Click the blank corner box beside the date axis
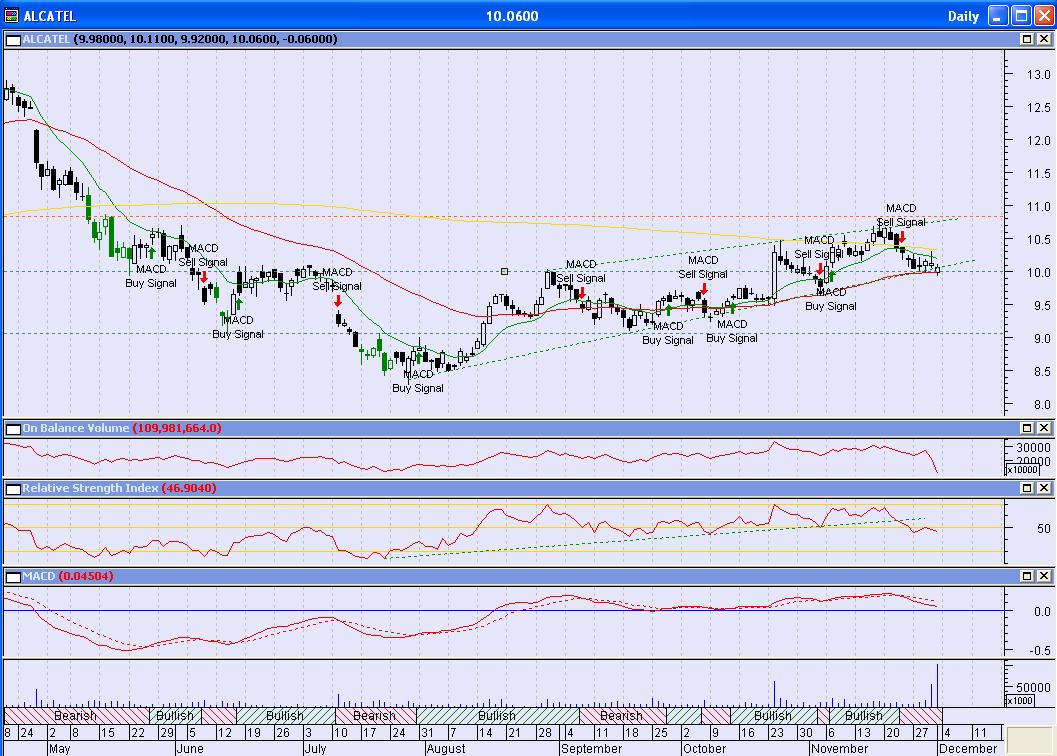Image resolution: width=1057 pixels, height=756 pixels. (1029, 740)
